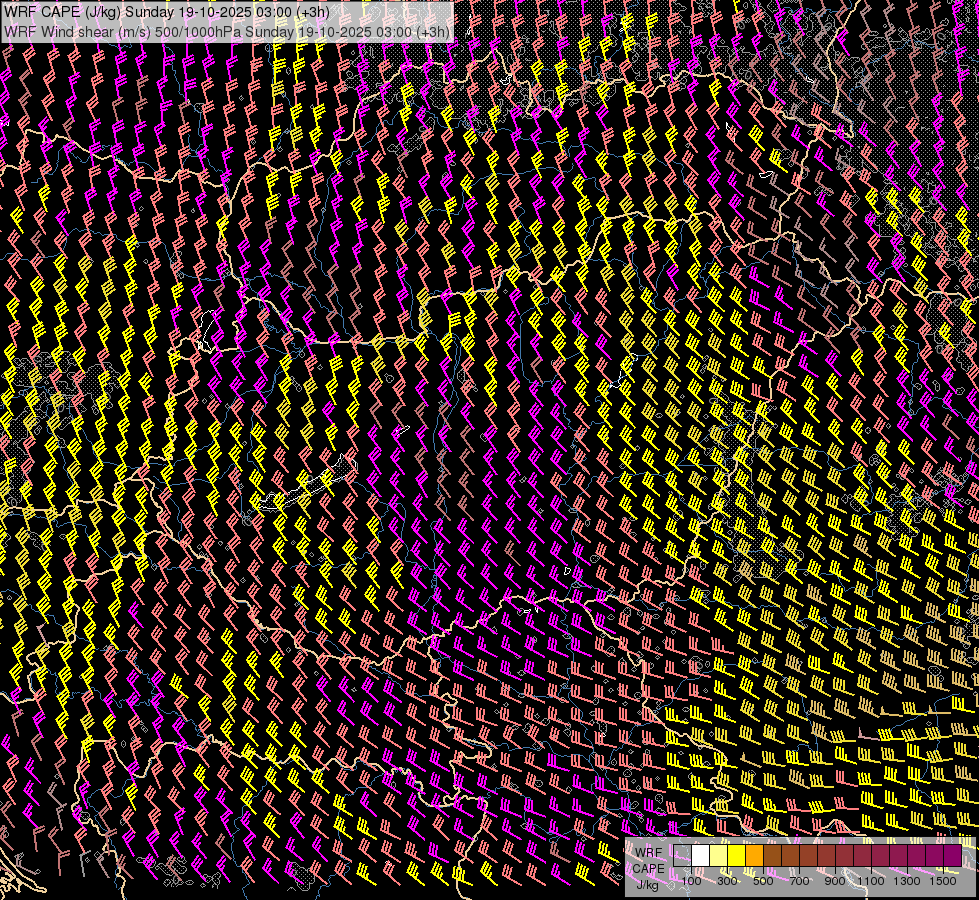979x900 pixels.
Task: Click the last purple swatch above 1500
Action: pos(953,856)
